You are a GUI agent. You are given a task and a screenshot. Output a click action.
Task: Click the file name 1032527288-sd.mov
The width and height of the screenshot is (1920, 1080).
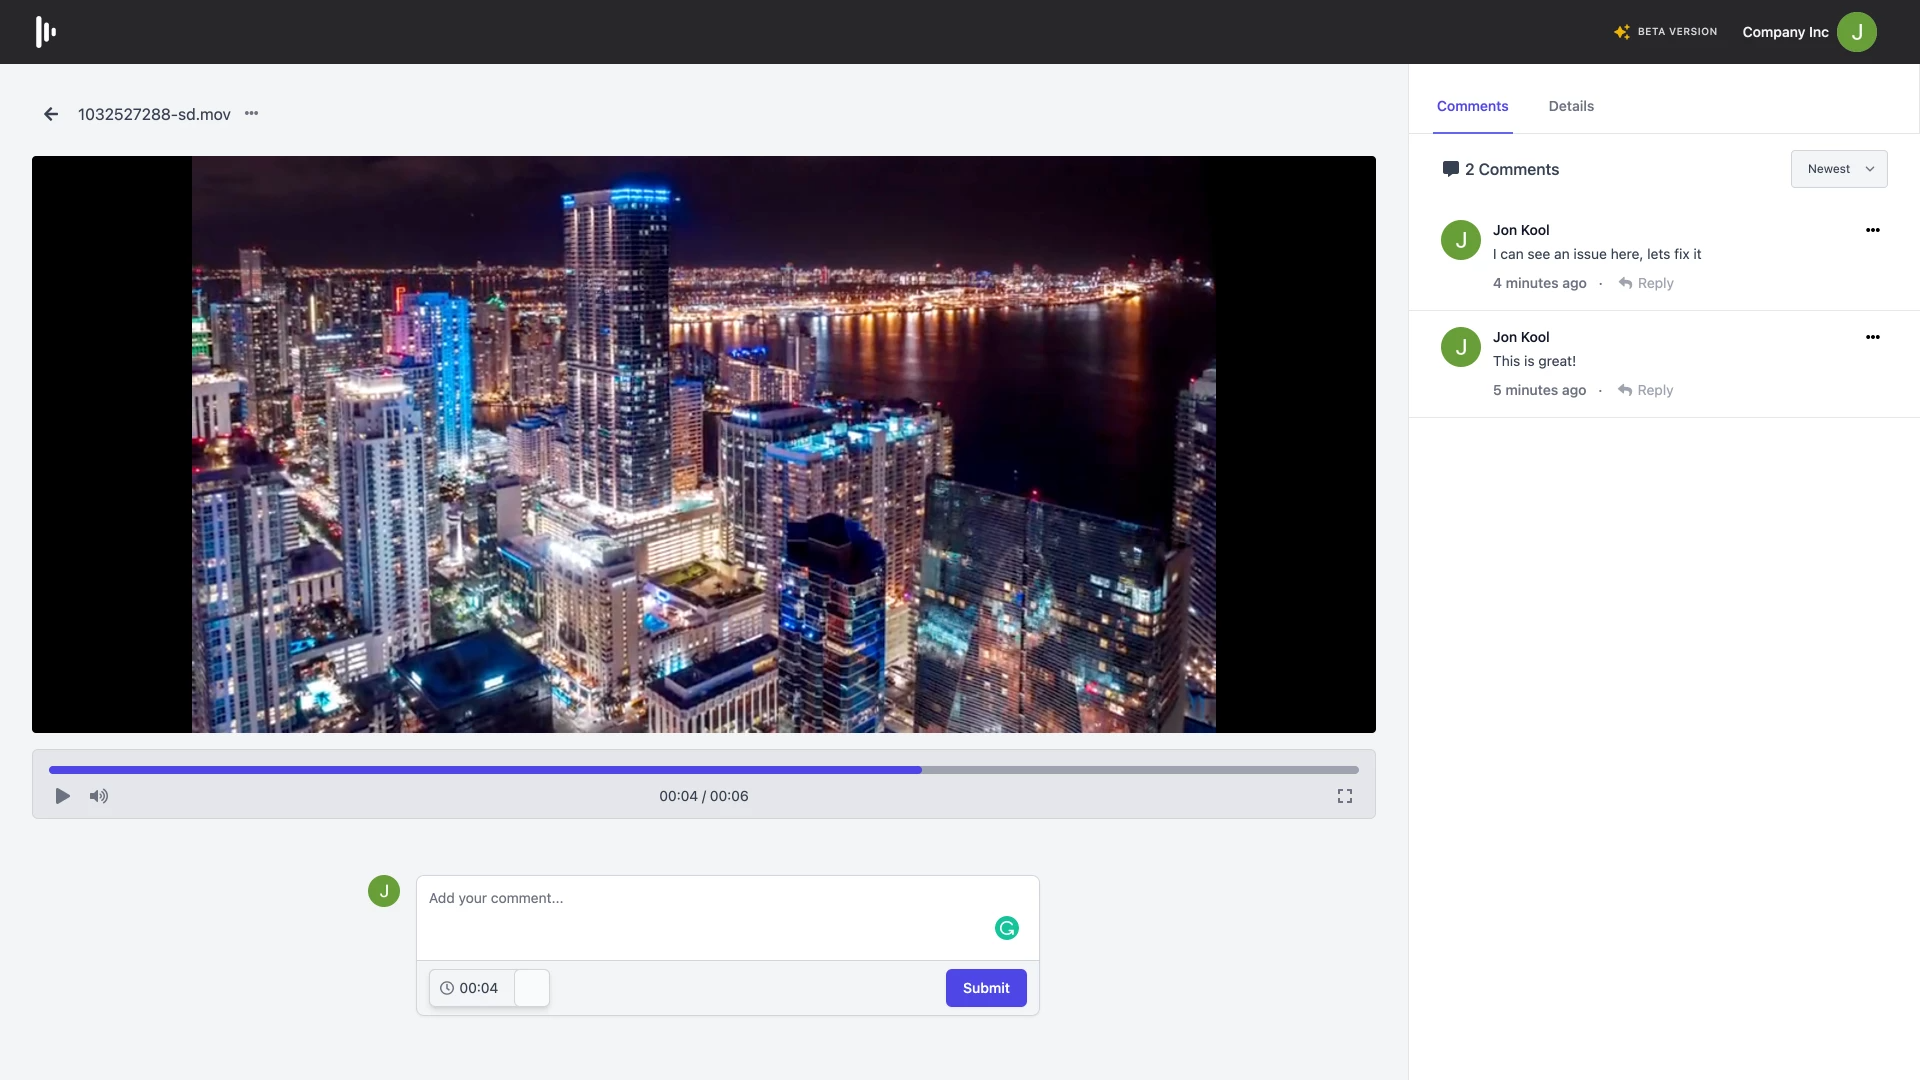(154, 114)
